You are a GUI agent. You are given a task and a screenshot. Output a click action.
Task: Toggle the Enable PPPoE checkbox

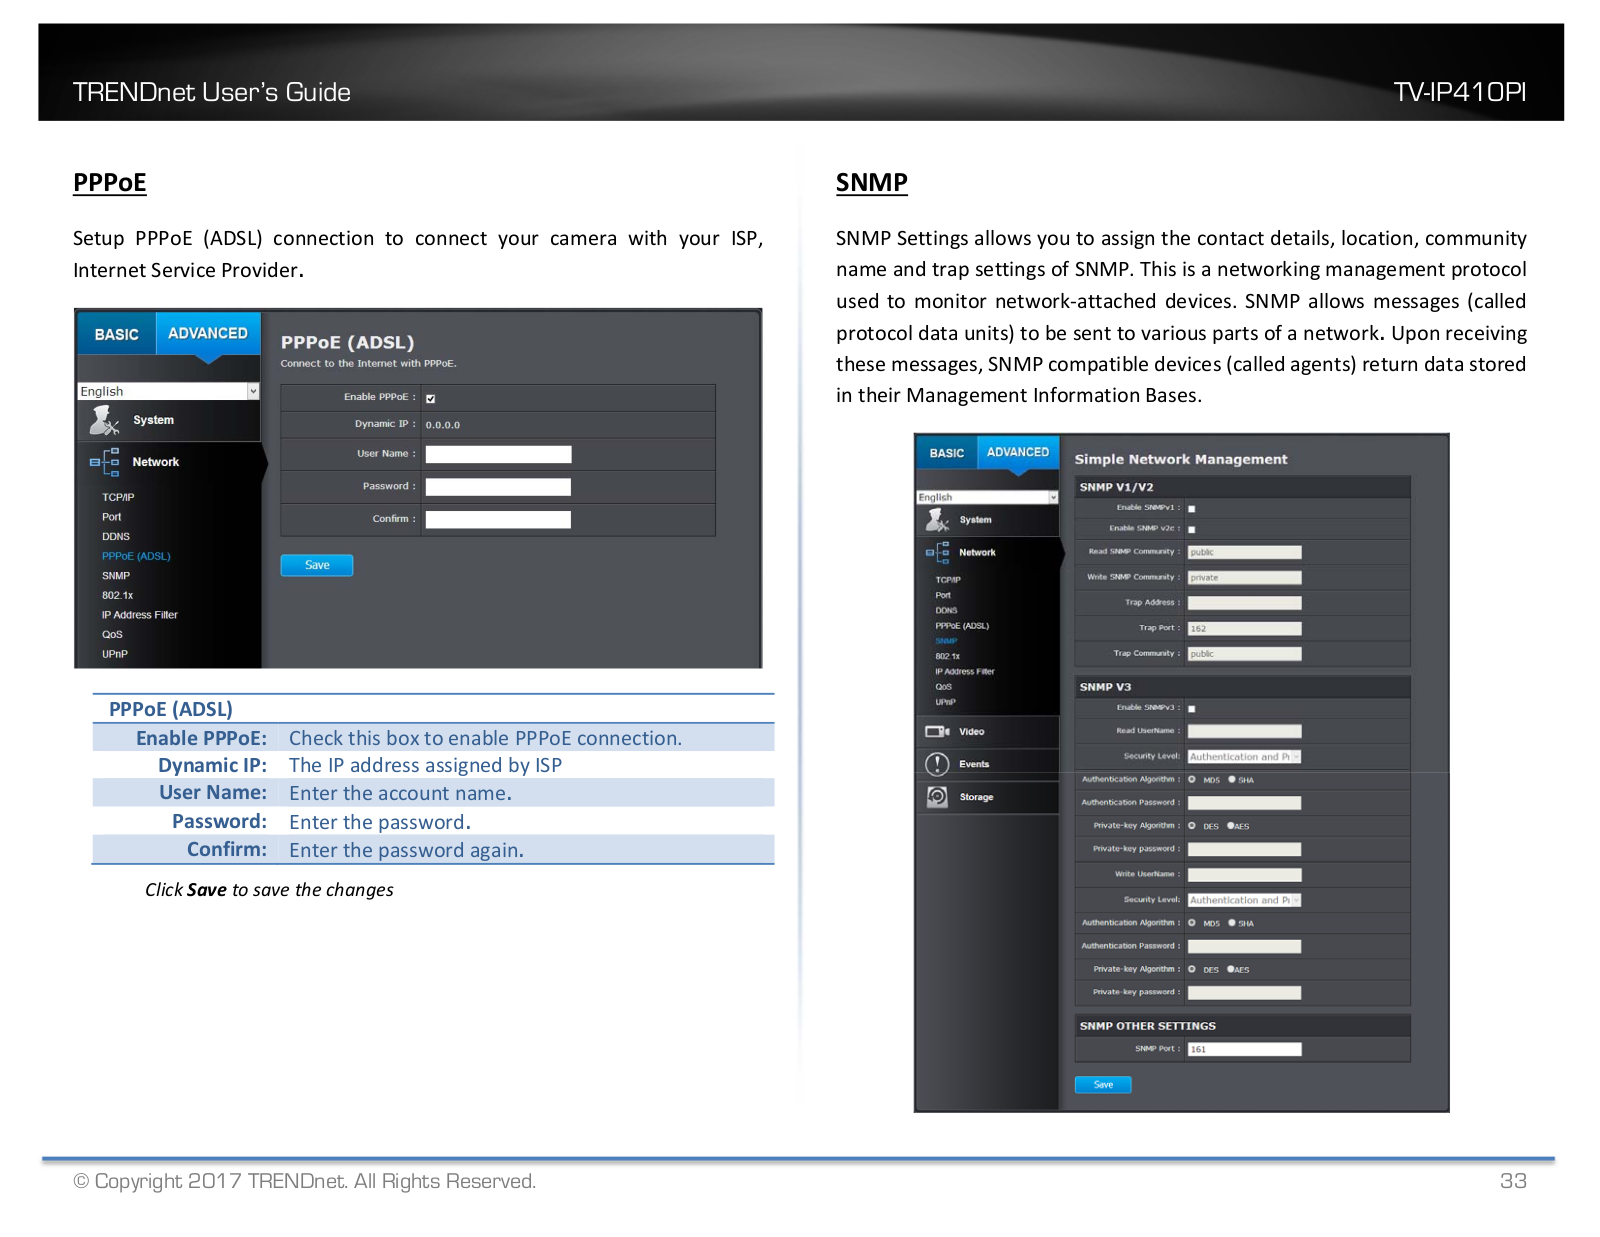tap(431, 398)
